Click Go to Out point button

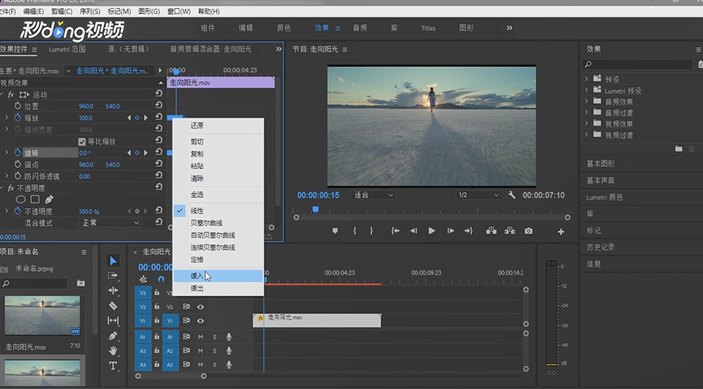469,231
